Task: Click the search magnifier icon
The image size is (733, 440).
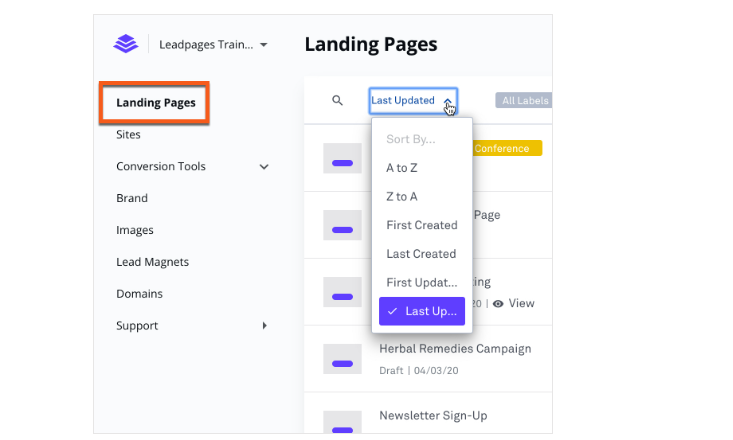Action: click(x=338, y=101)
